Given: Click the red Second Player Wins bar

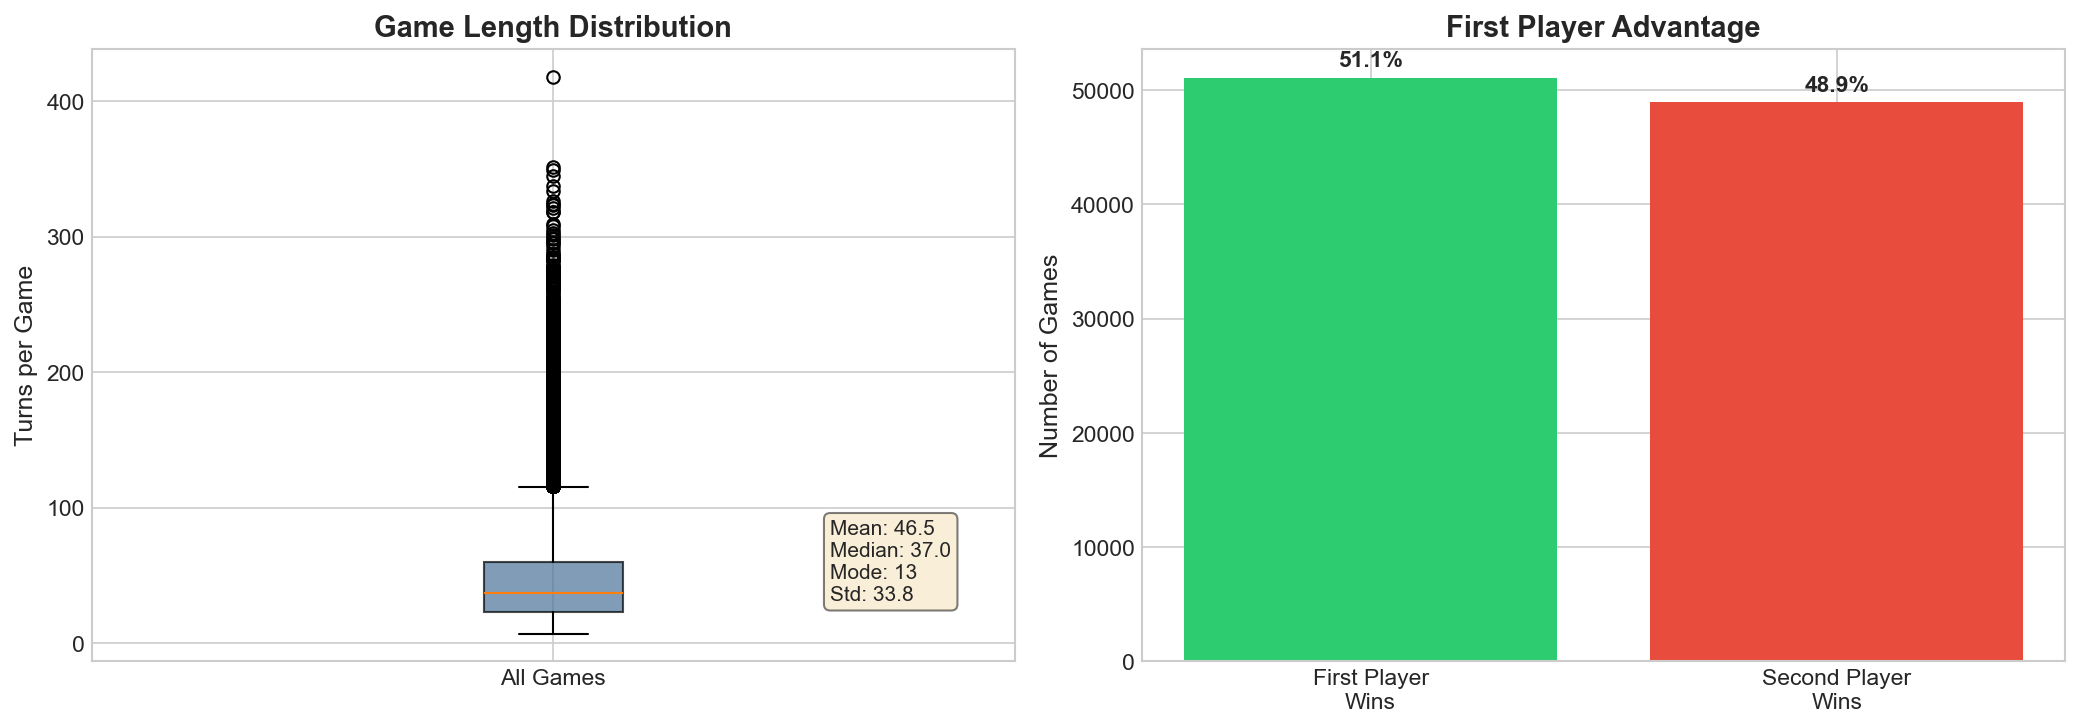Looking at the screenshot, I should (1836, 382).
